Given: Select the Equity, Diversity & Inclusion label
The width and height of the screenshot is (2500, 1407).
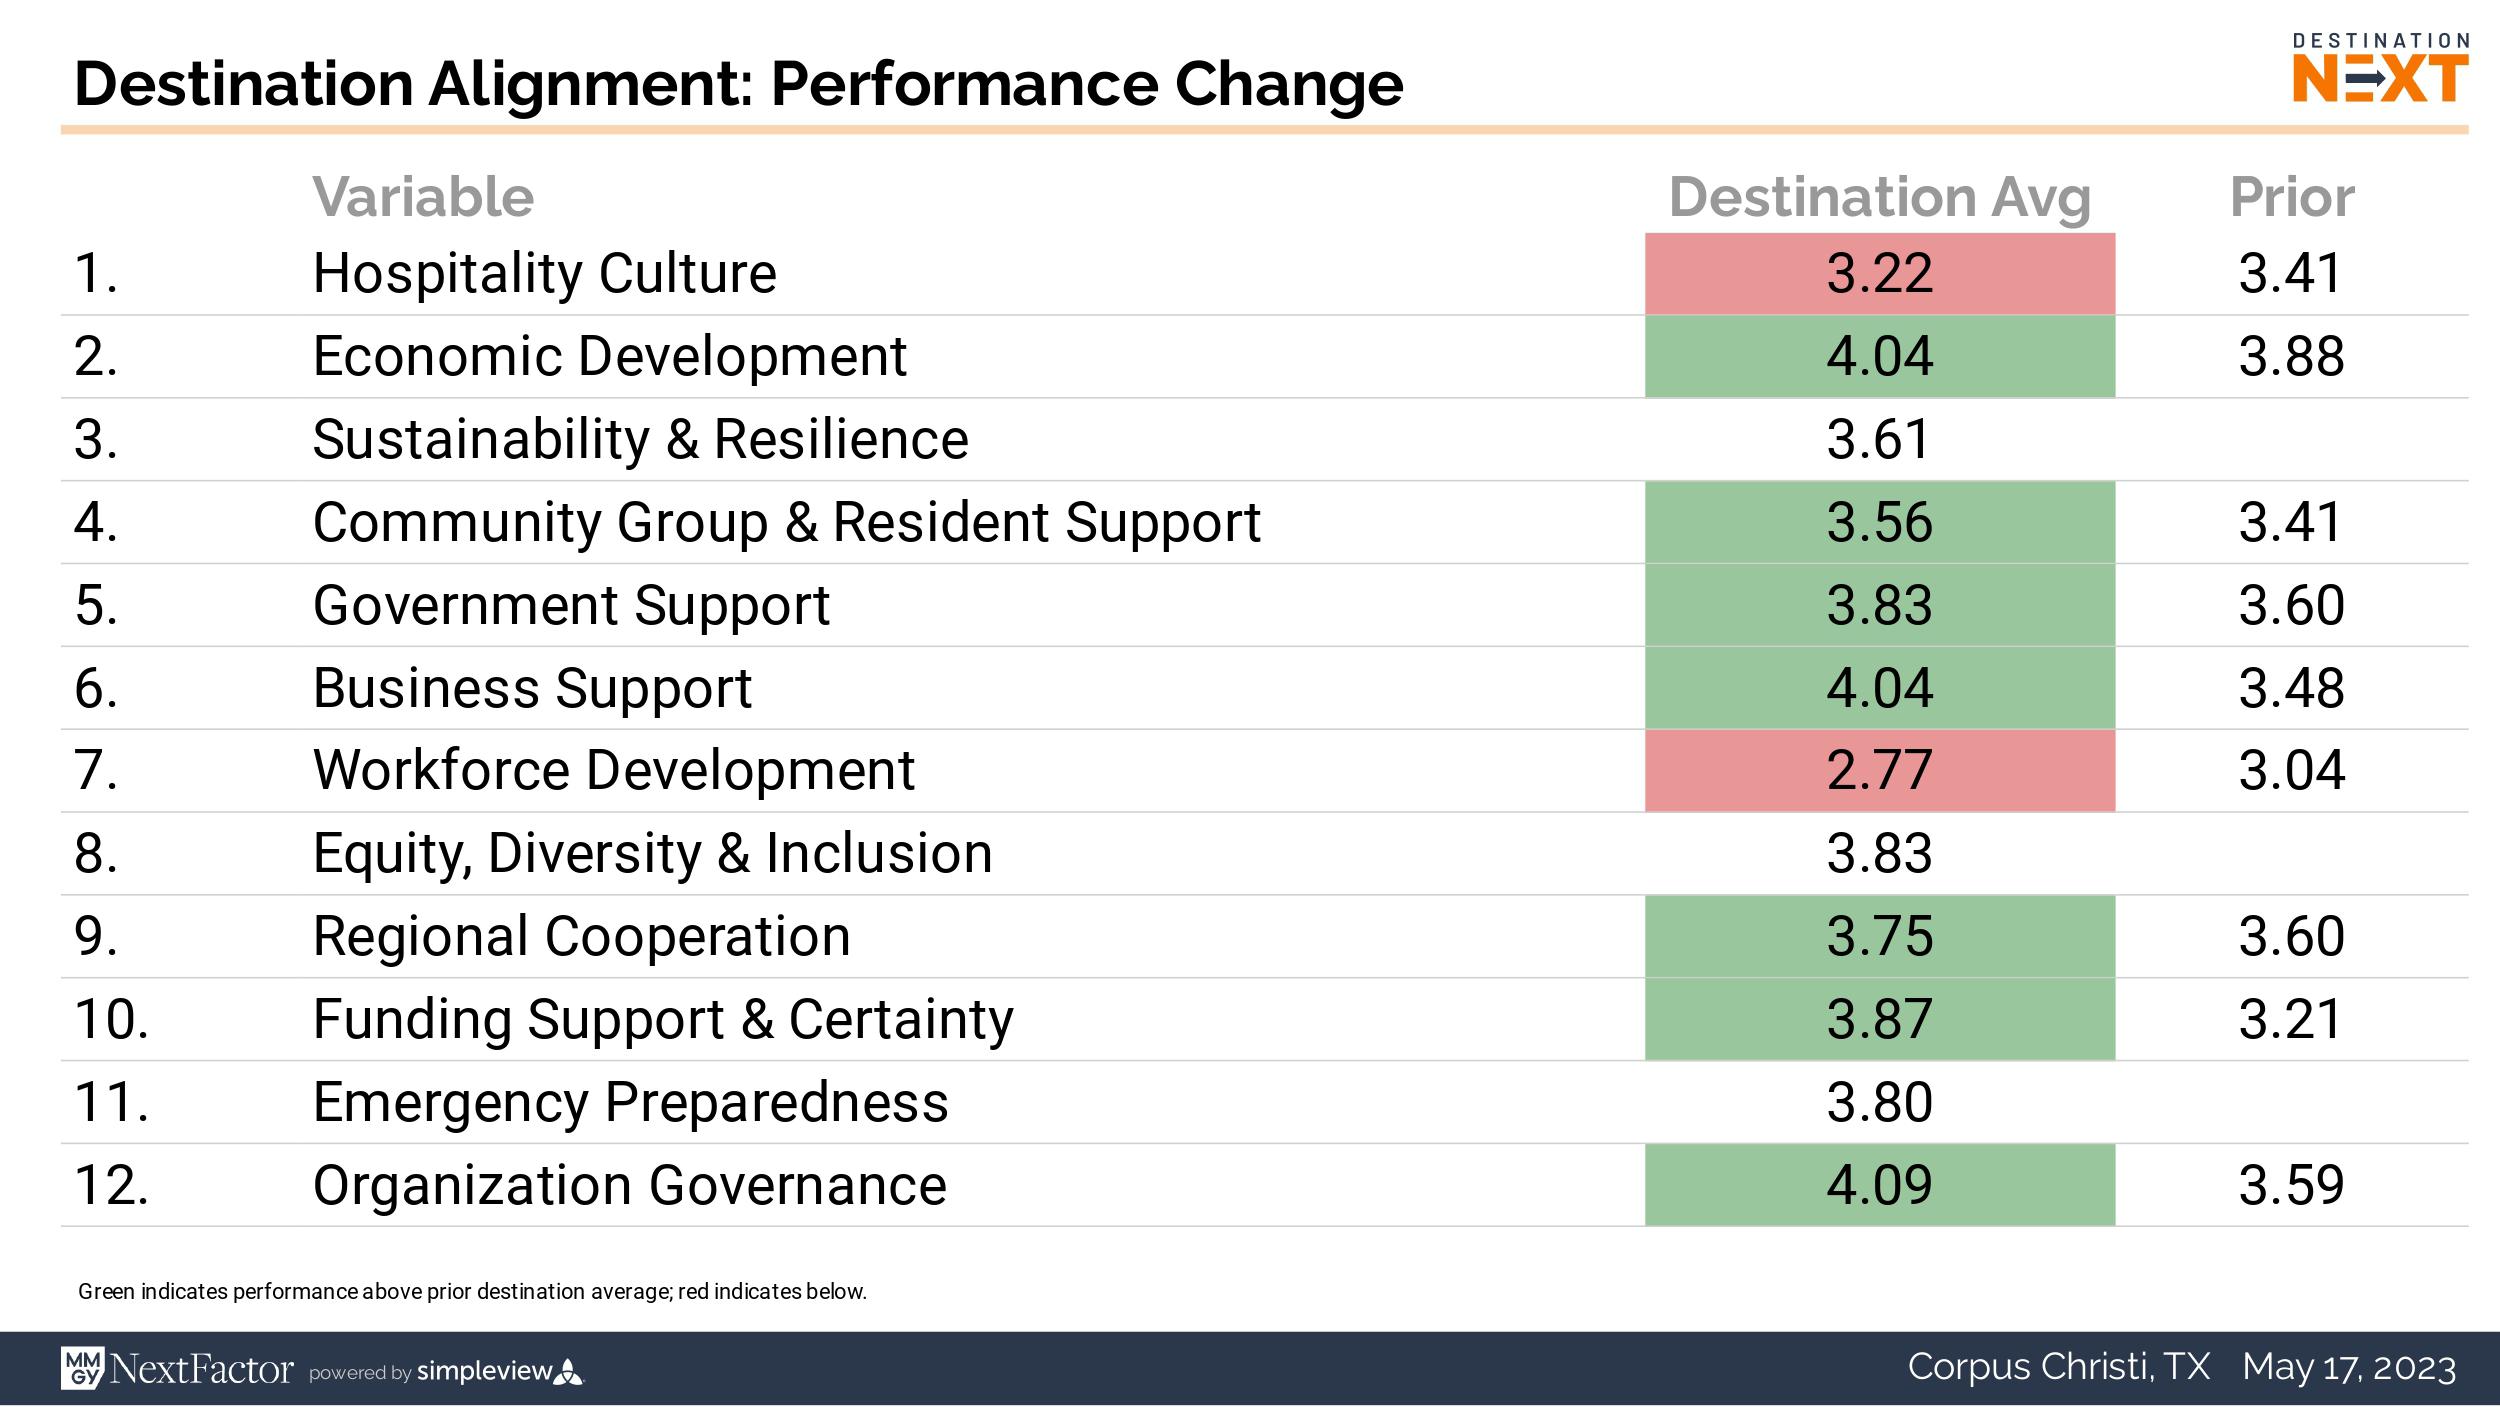Looking at the screenshot, I should pyautogui.click(x=652, y=854).
